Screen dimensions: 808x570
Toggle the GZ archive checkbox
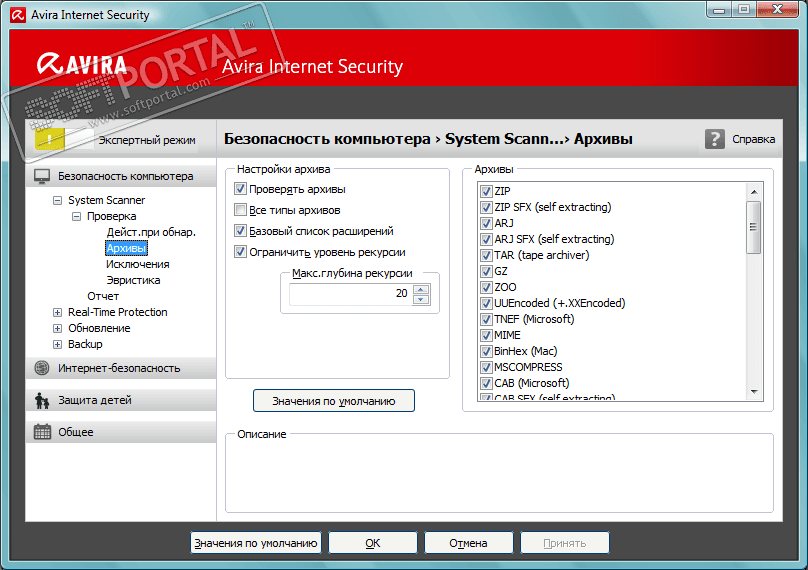click(x=486, y=272)
